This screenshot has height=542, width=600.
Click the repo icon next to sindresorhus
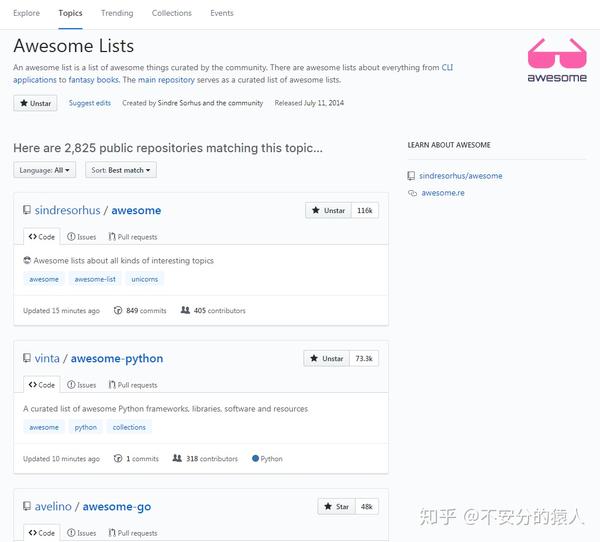click(x=27, y=210)
